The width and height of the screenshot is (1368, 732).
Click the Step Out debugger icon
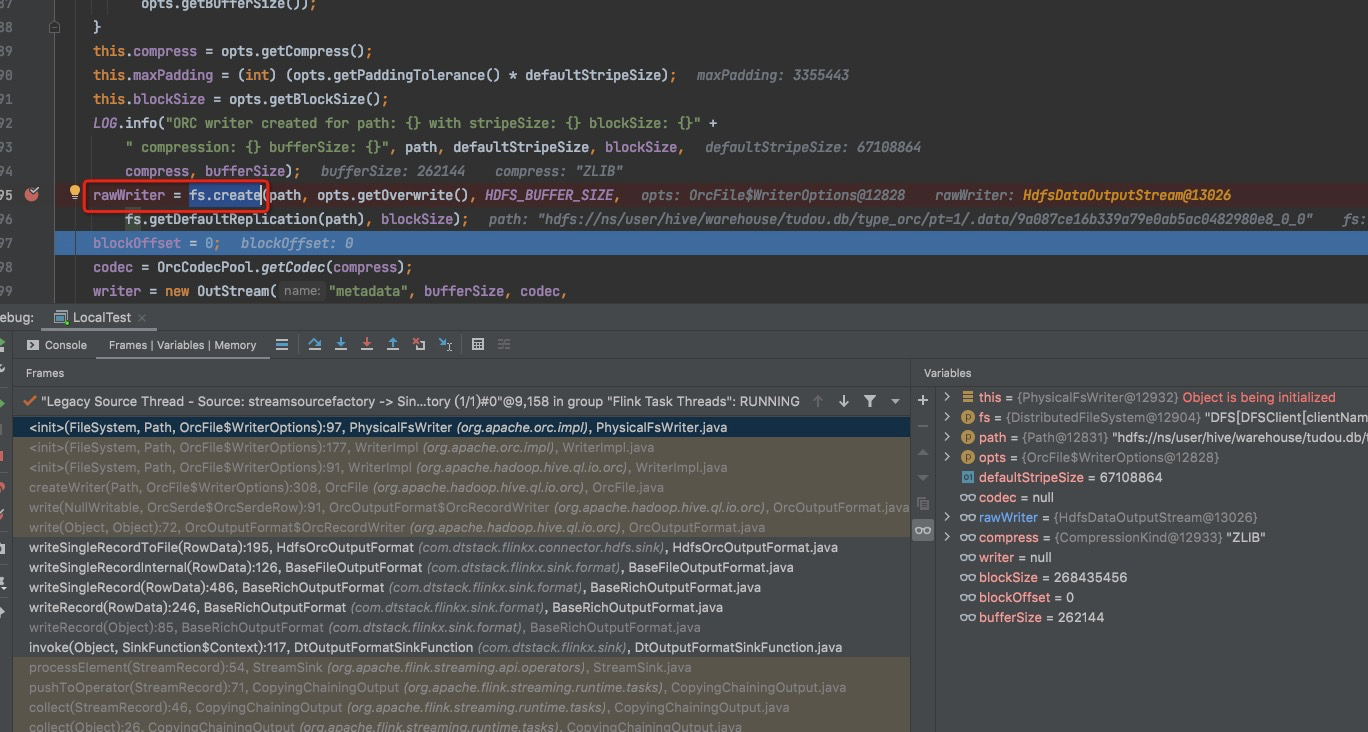pyautogui.click(x=393, y=344)
